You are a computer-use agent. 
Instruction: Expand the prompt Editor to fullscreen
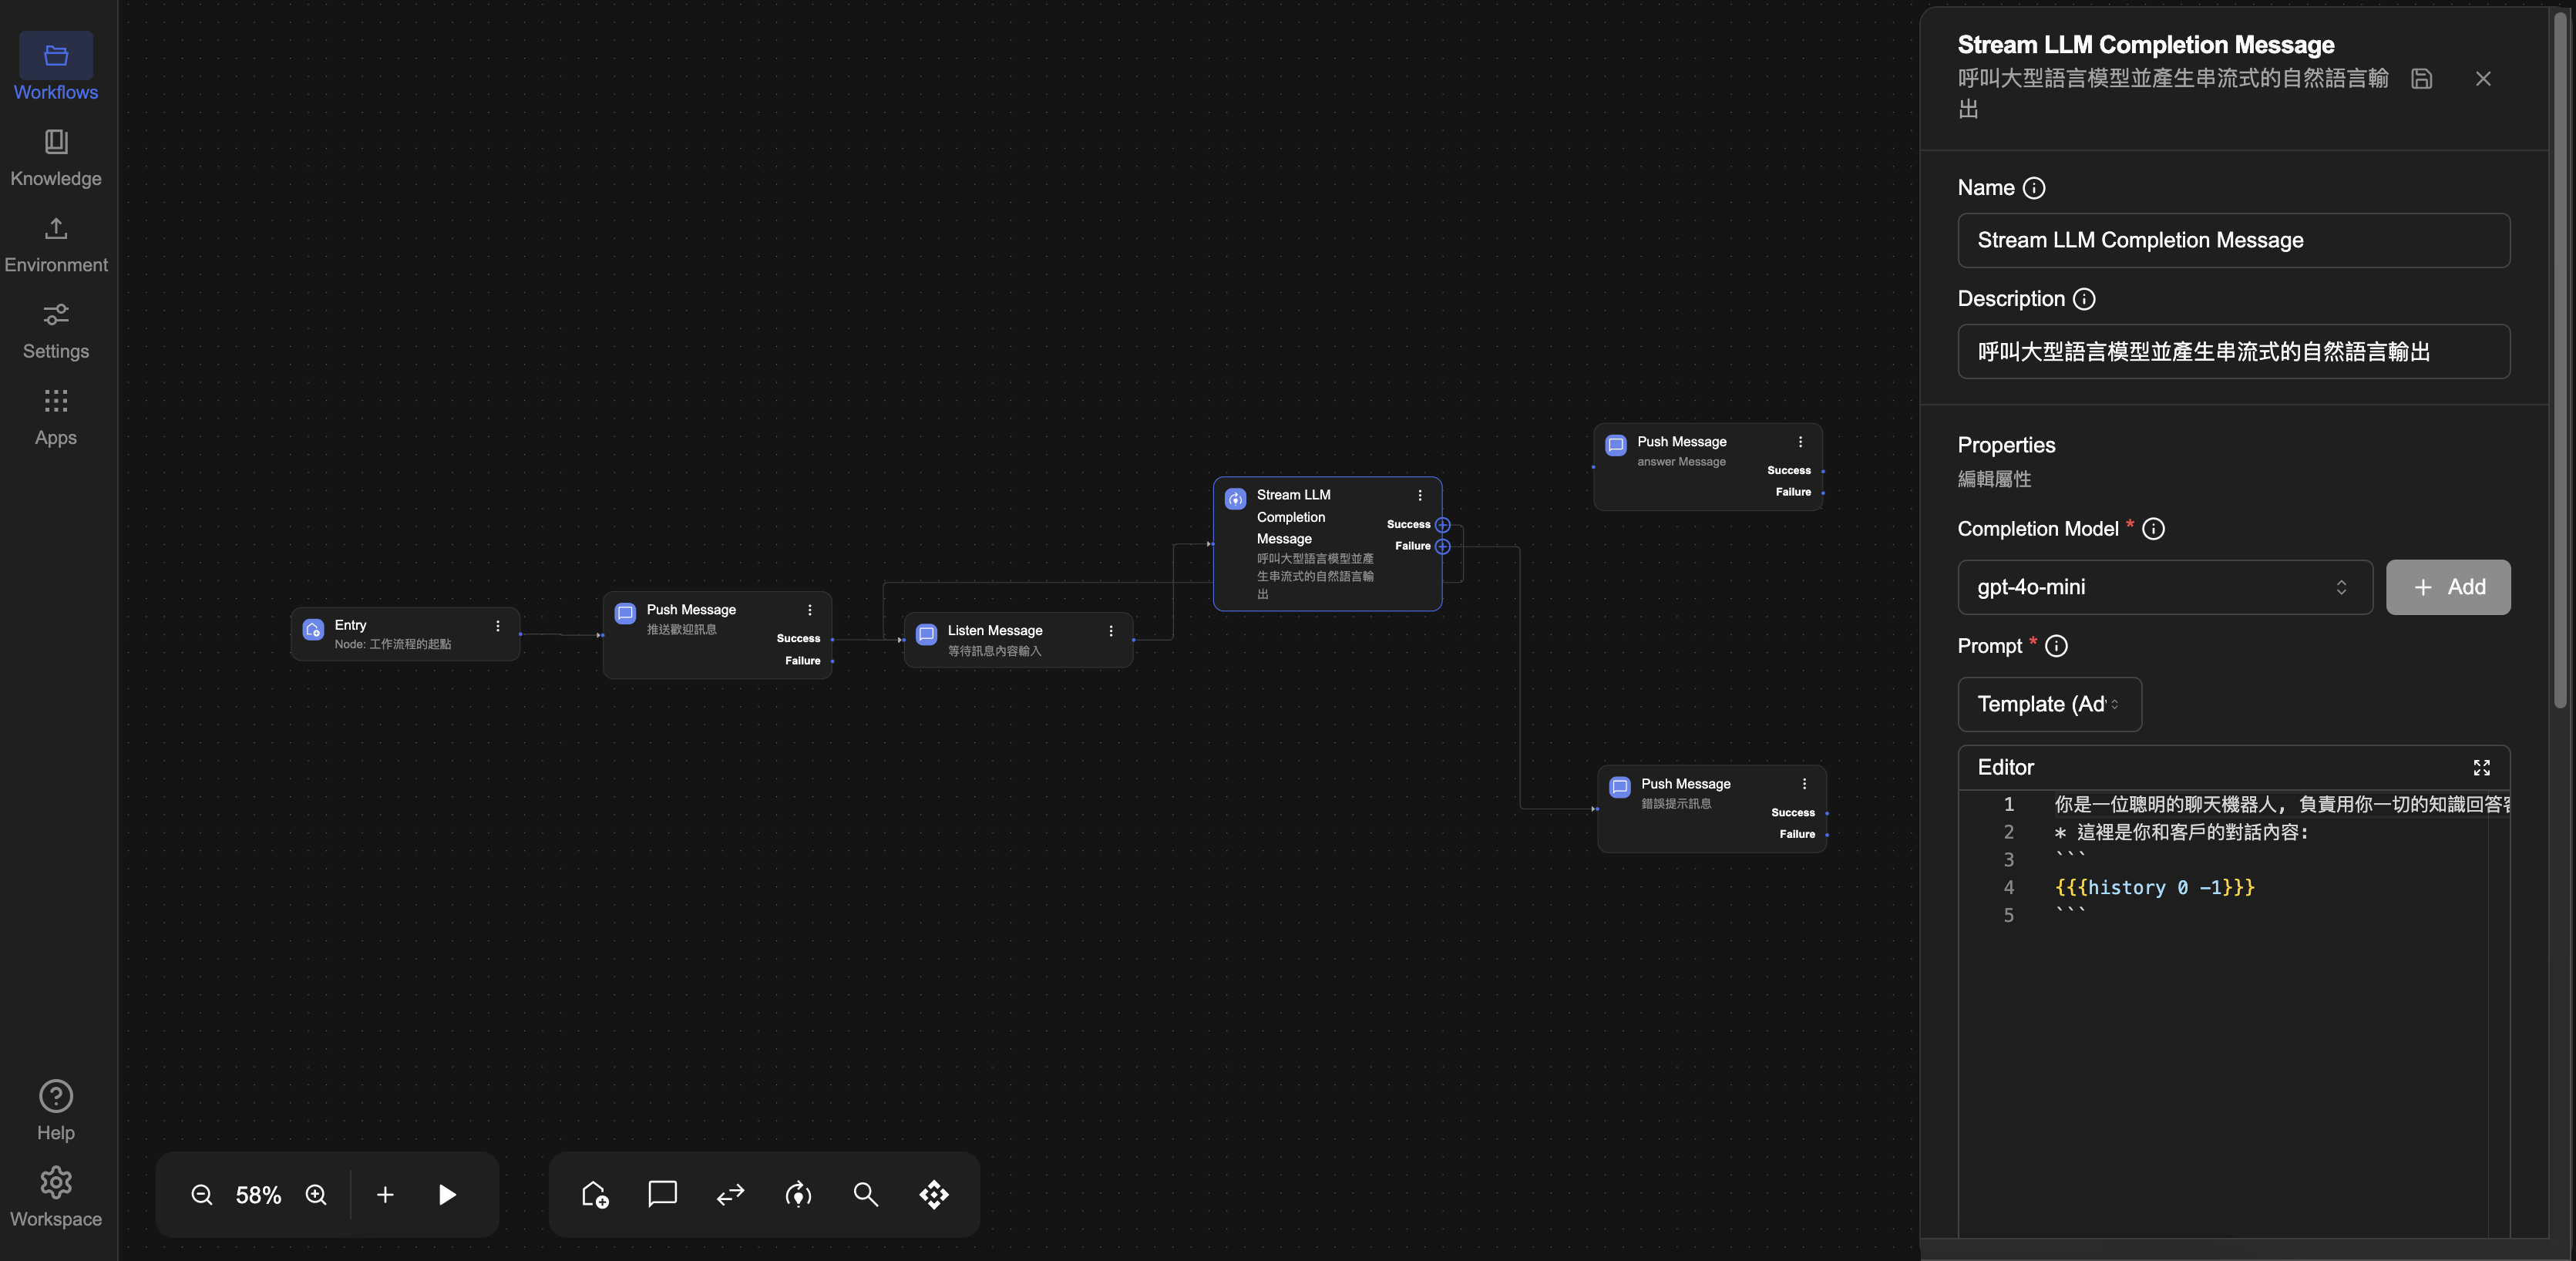point(2481,767)
